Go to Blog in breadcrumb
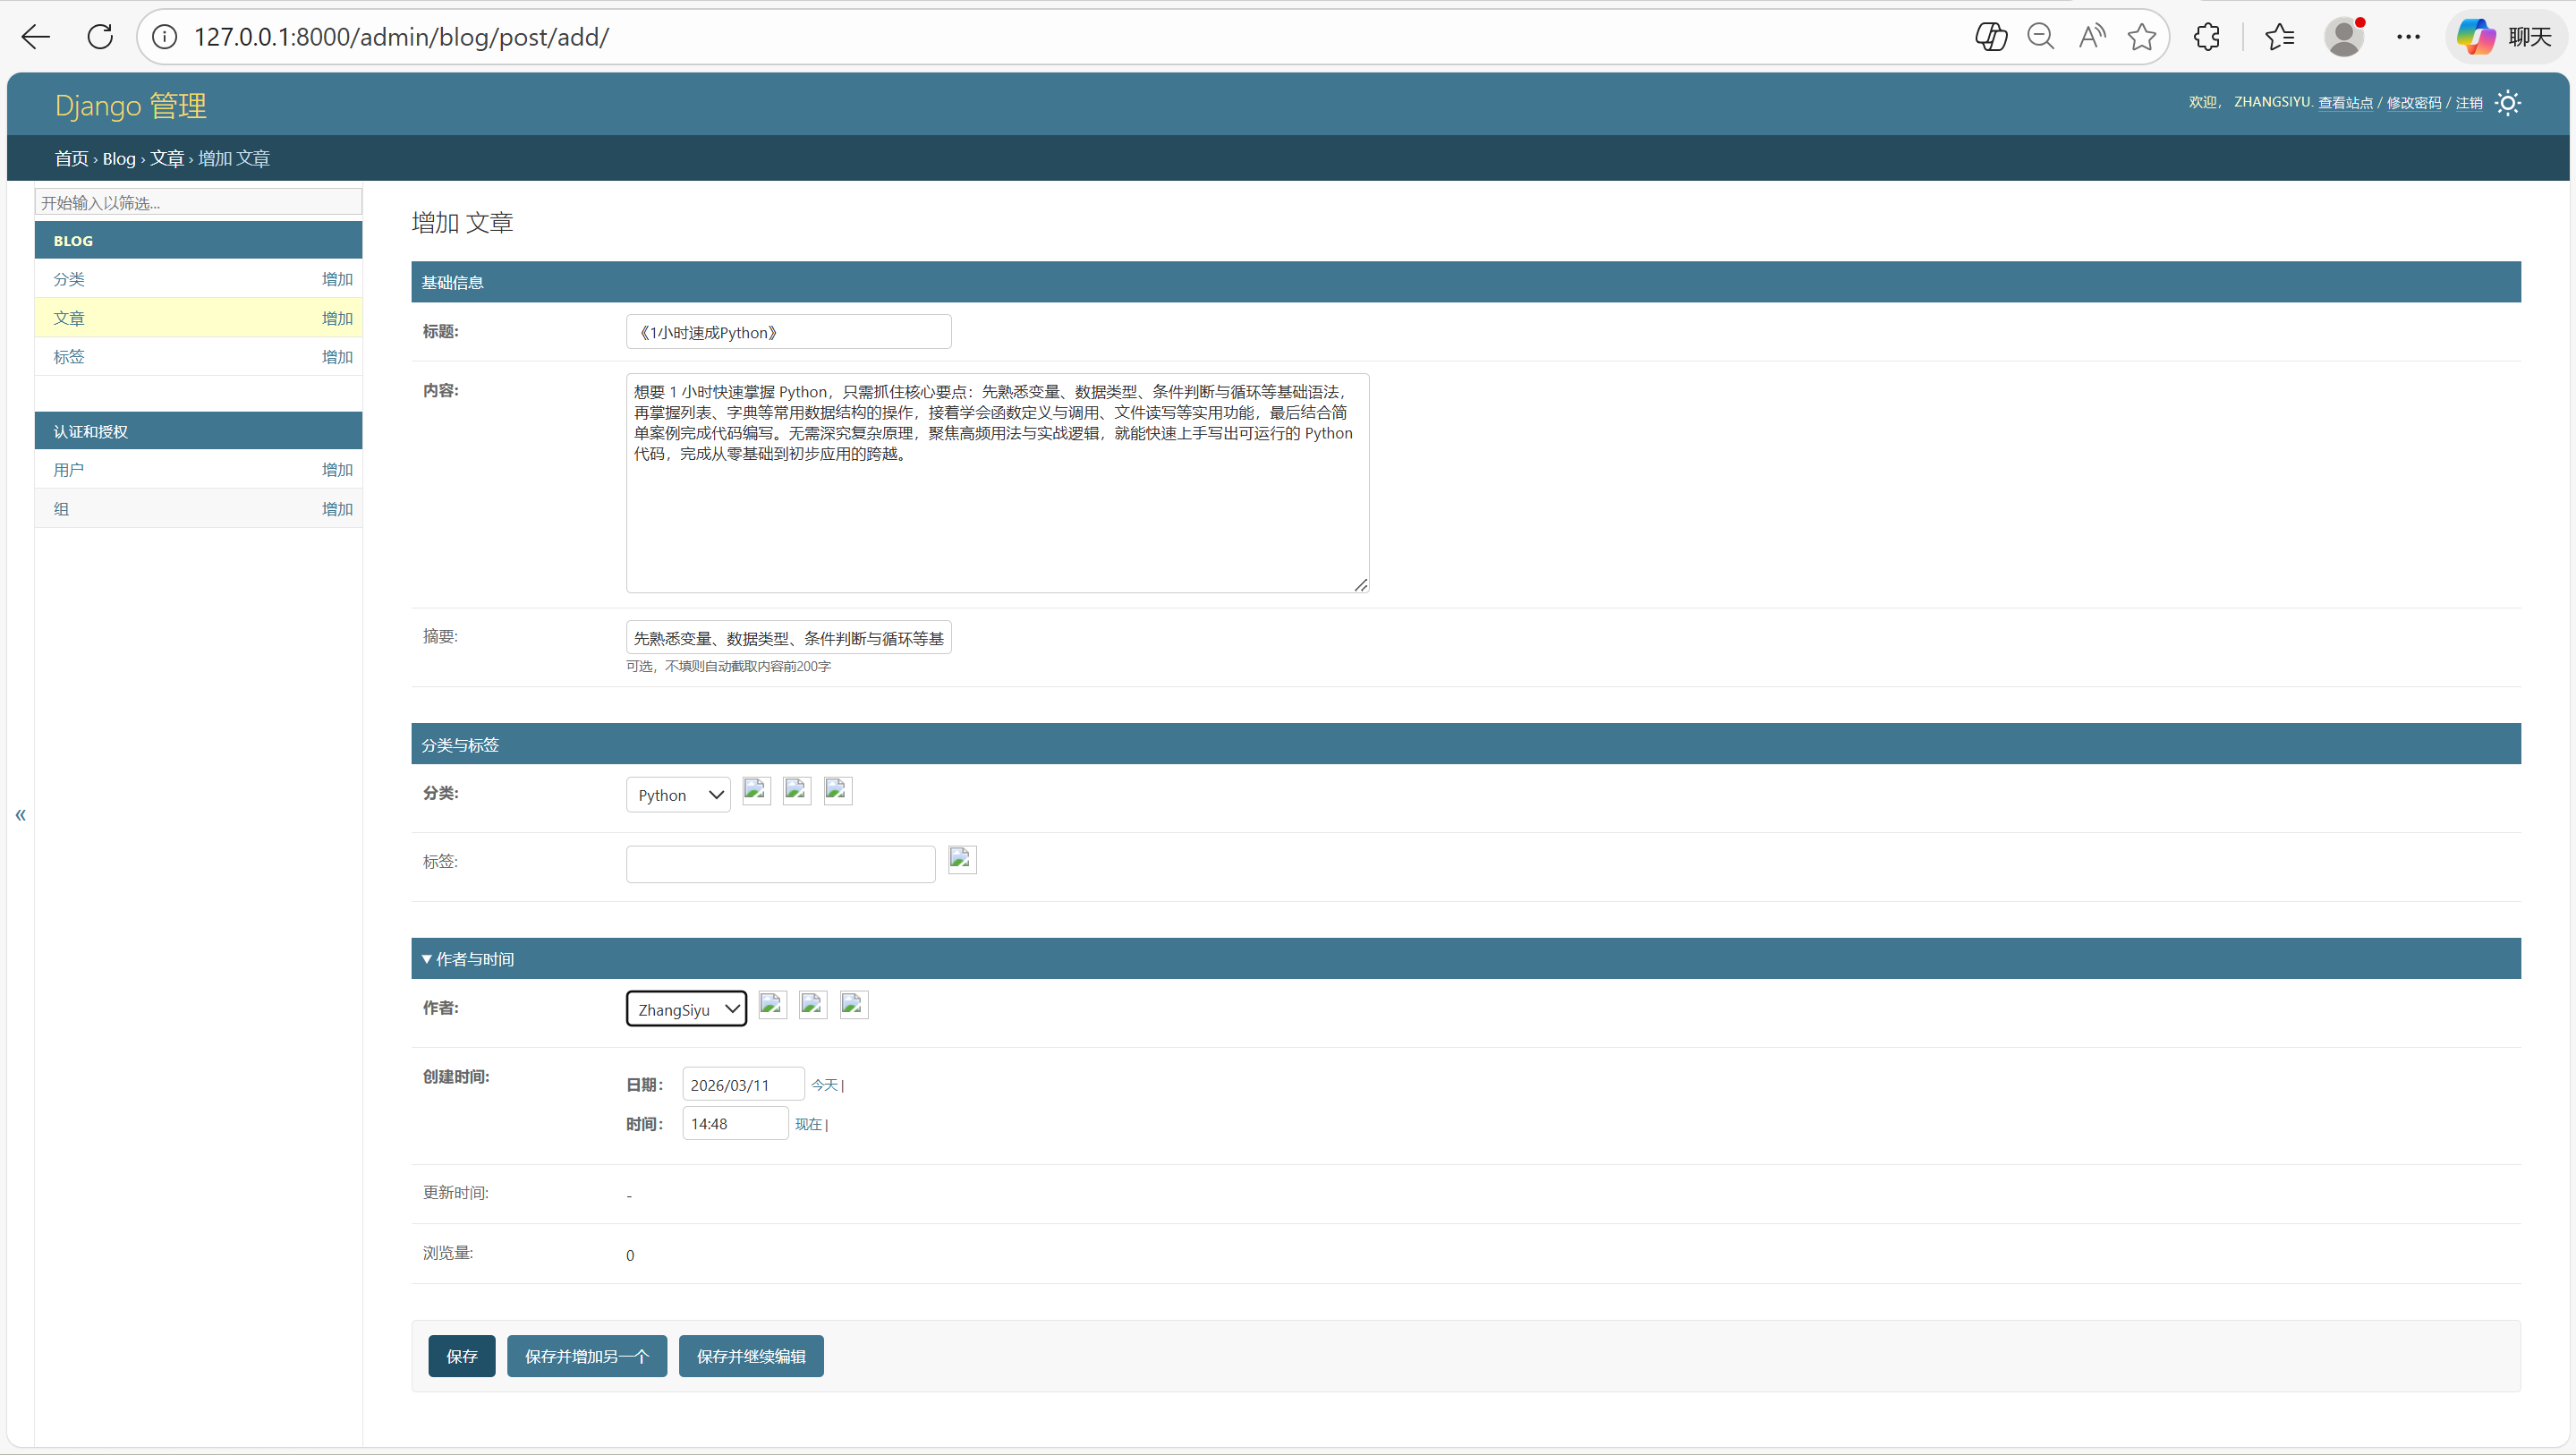The height and width of the screenshot is (1455, 2576). click(x=118, y=159)
